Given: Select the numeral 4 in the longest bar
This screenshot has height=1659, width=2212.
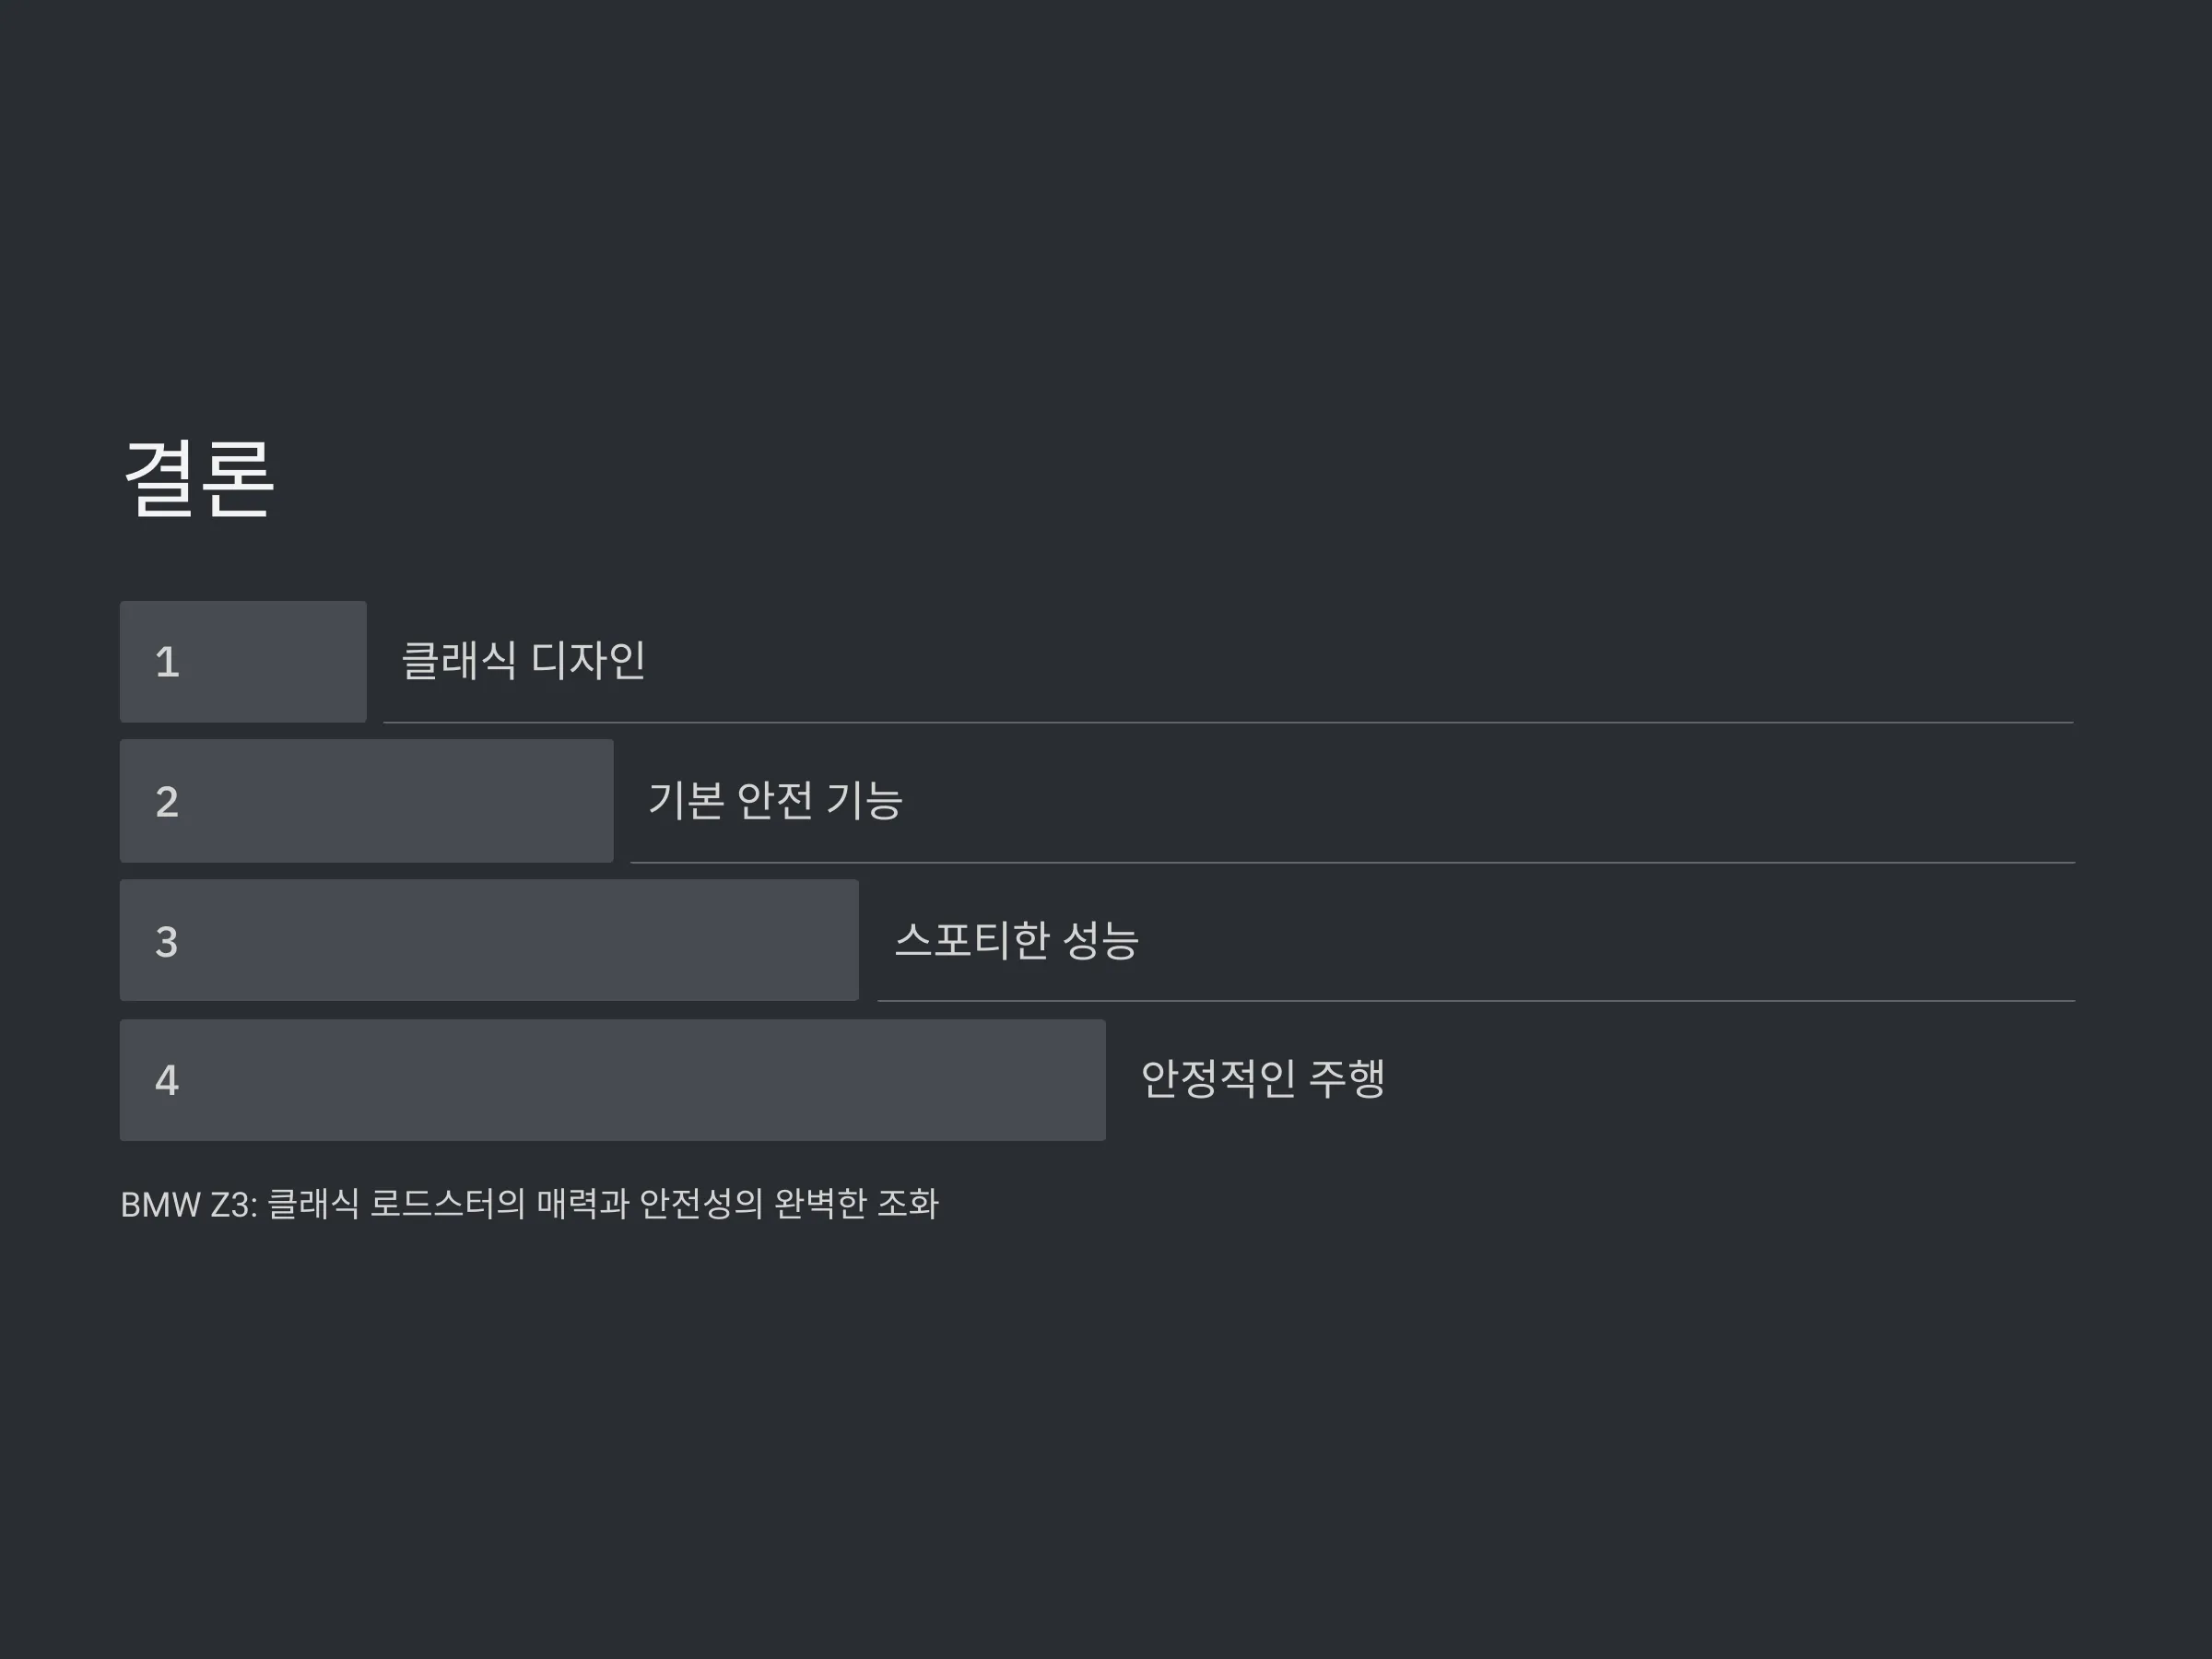Looking at the screenshot, I should [x=167, y=1080].
